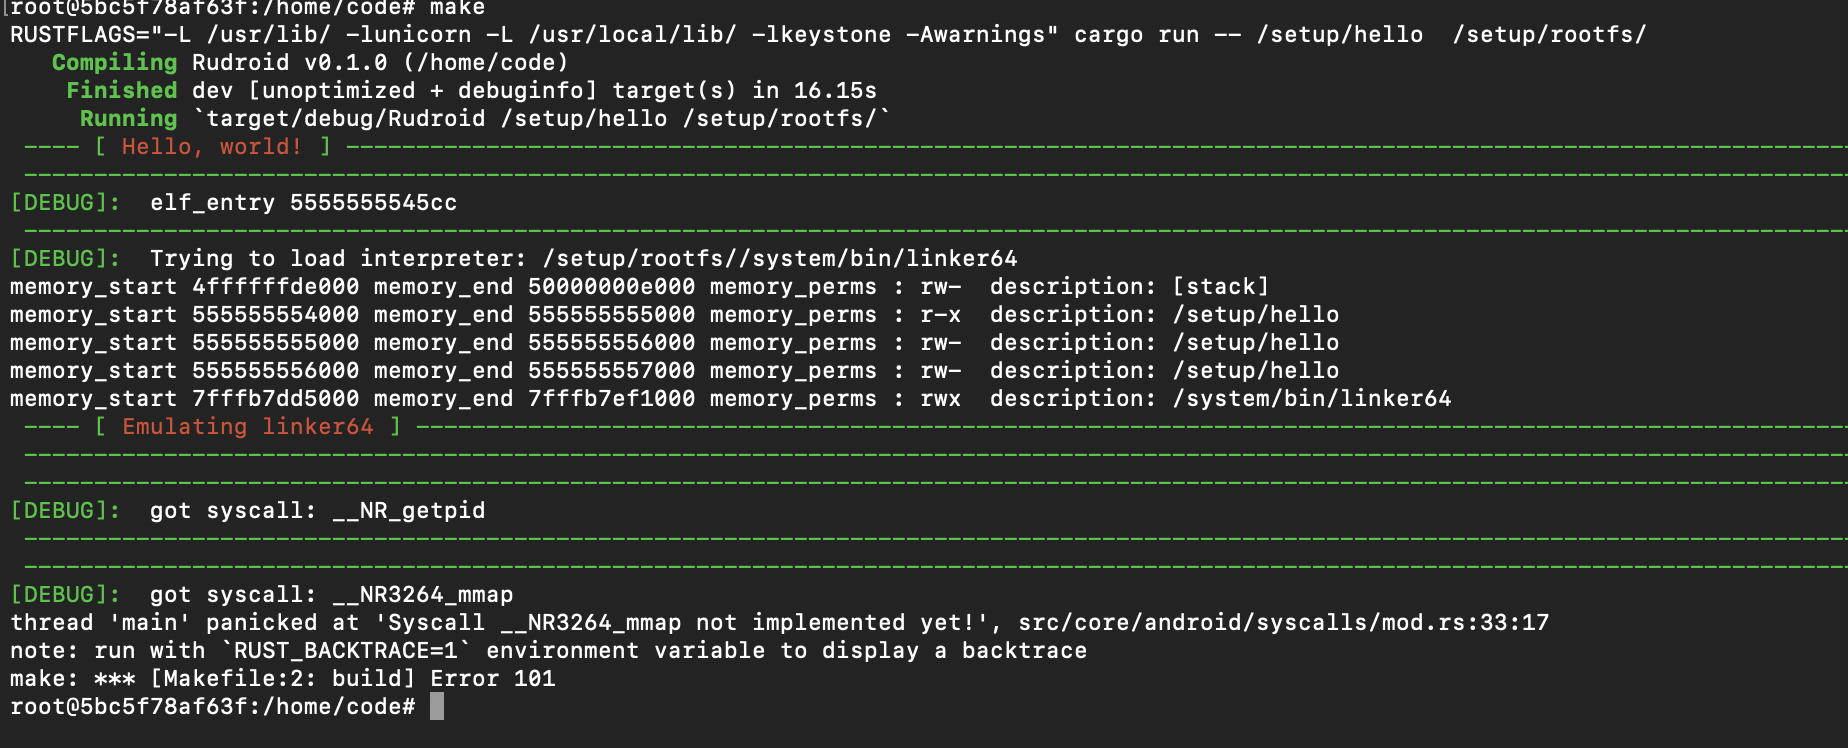Image resolution: width=1848 pixels, height=748 pixels.
Task: Click '/system/bin/linker64' description in memory map
Action: pyautogui.click(x=1312, y=398)
